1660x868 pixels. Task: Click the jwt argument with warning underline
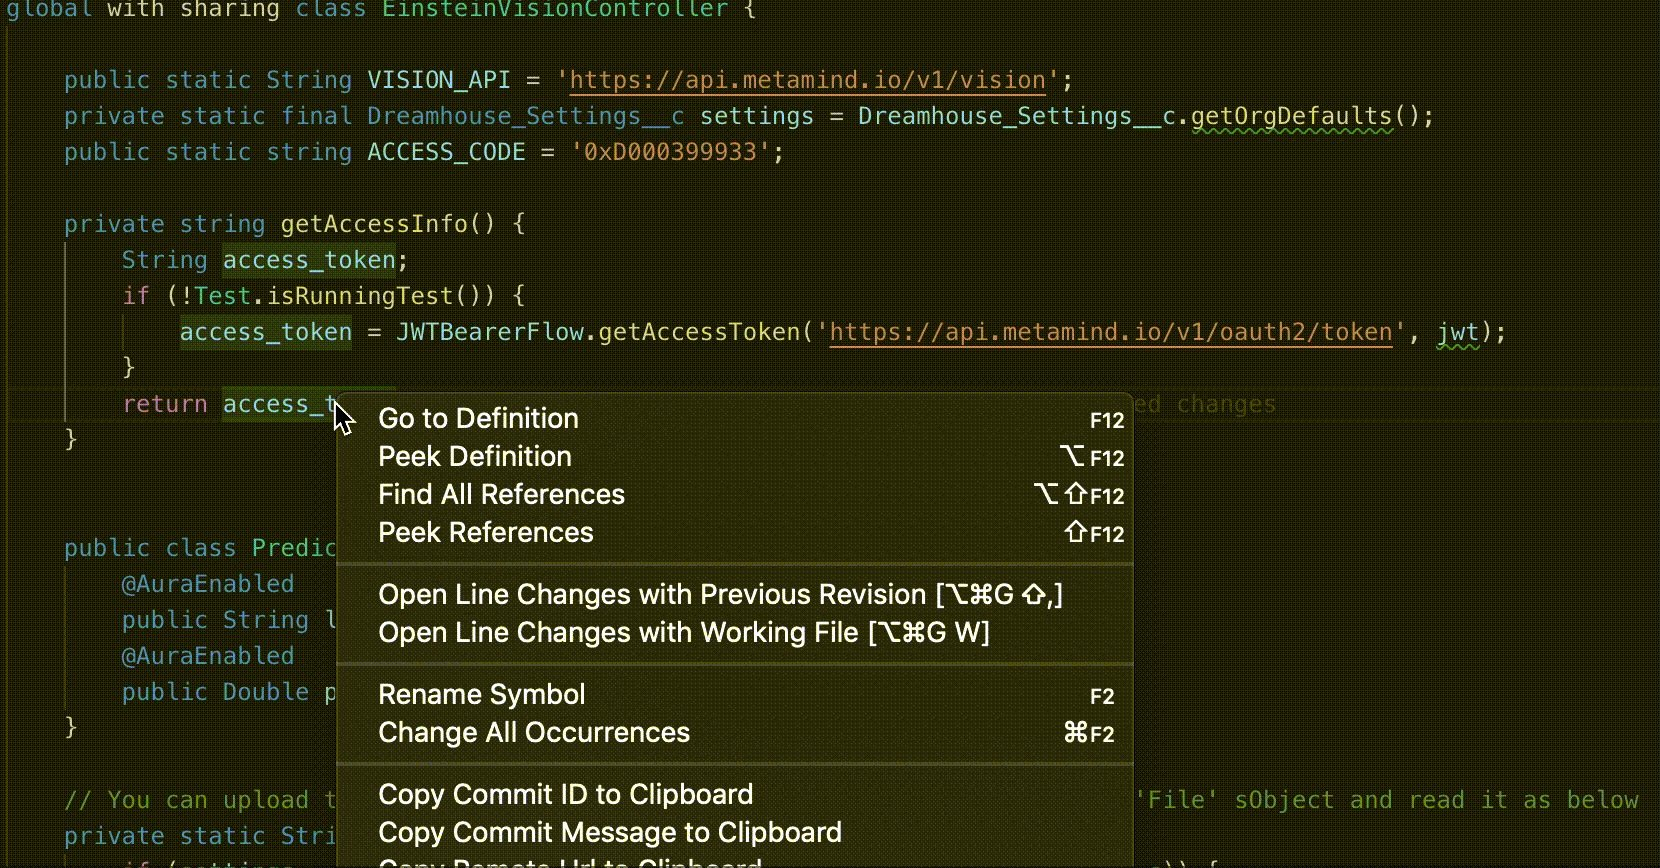(1458, 332)
